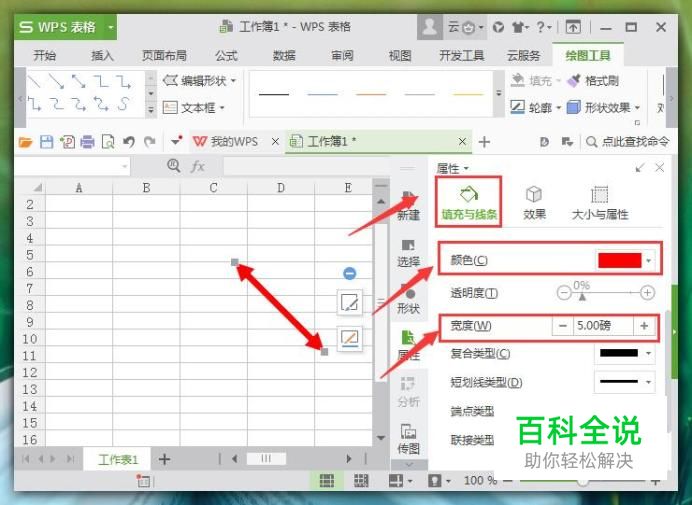Open the 公式 ribbon tab
Viewport: 692px width, 505px height.
click(x=226, y=56)
